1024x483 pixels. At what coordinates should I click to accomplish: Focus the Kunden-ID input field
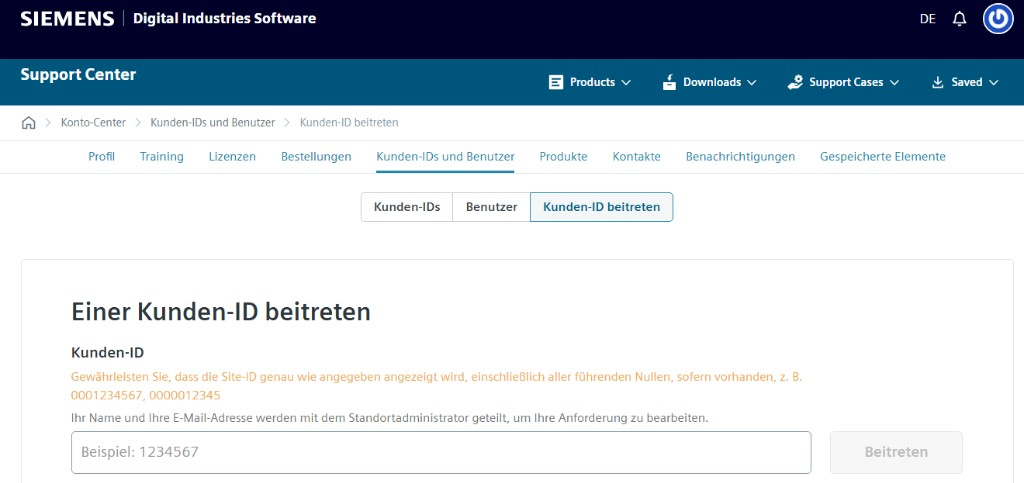coord(441,452)
